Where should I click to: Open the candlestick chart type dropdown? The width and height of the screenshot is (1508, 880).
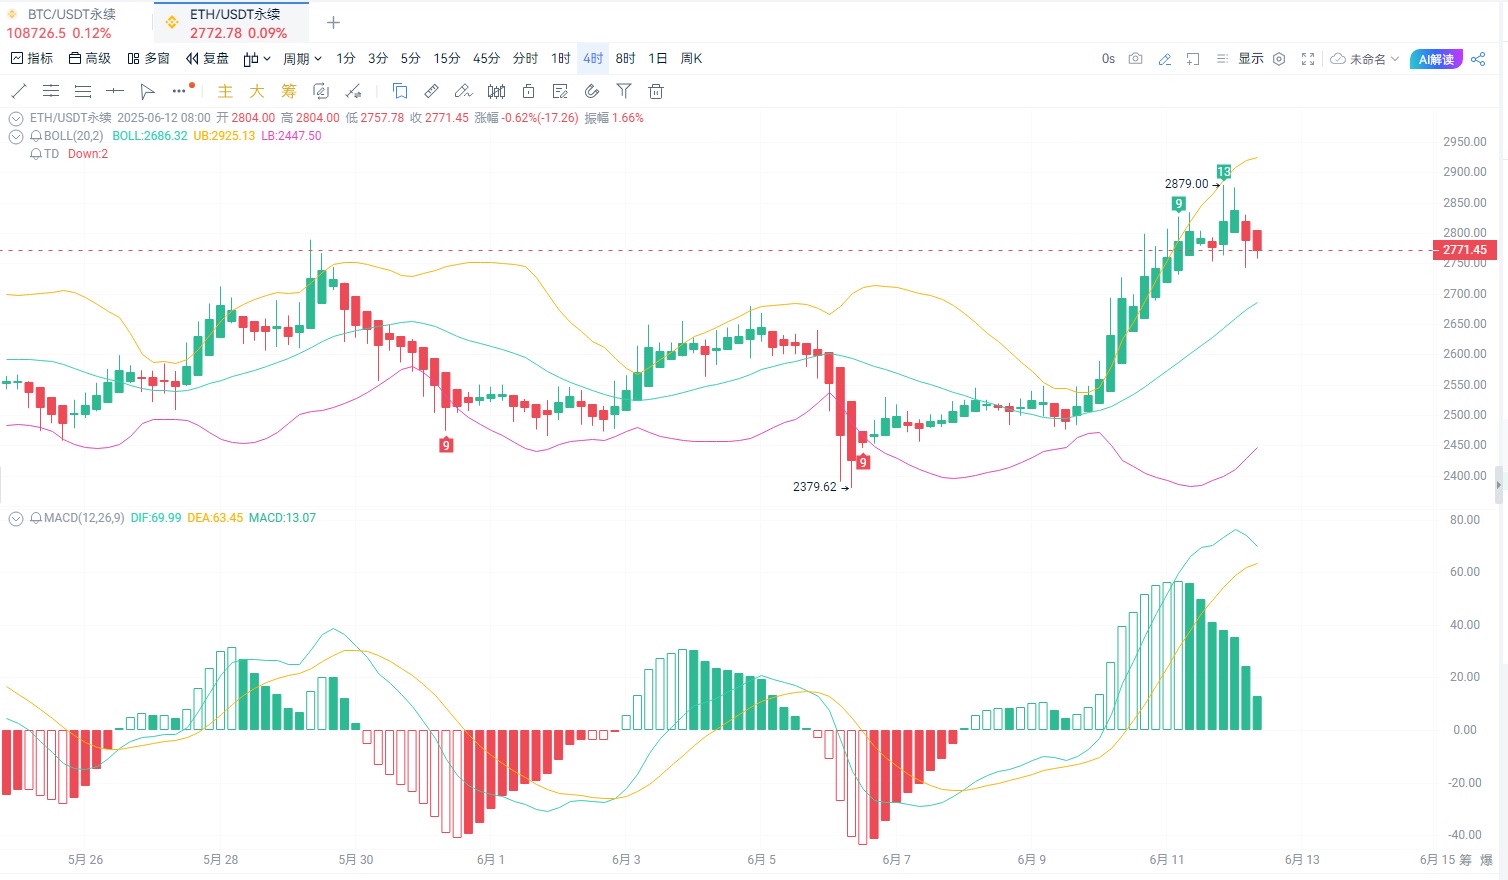(x=257, y=59)
